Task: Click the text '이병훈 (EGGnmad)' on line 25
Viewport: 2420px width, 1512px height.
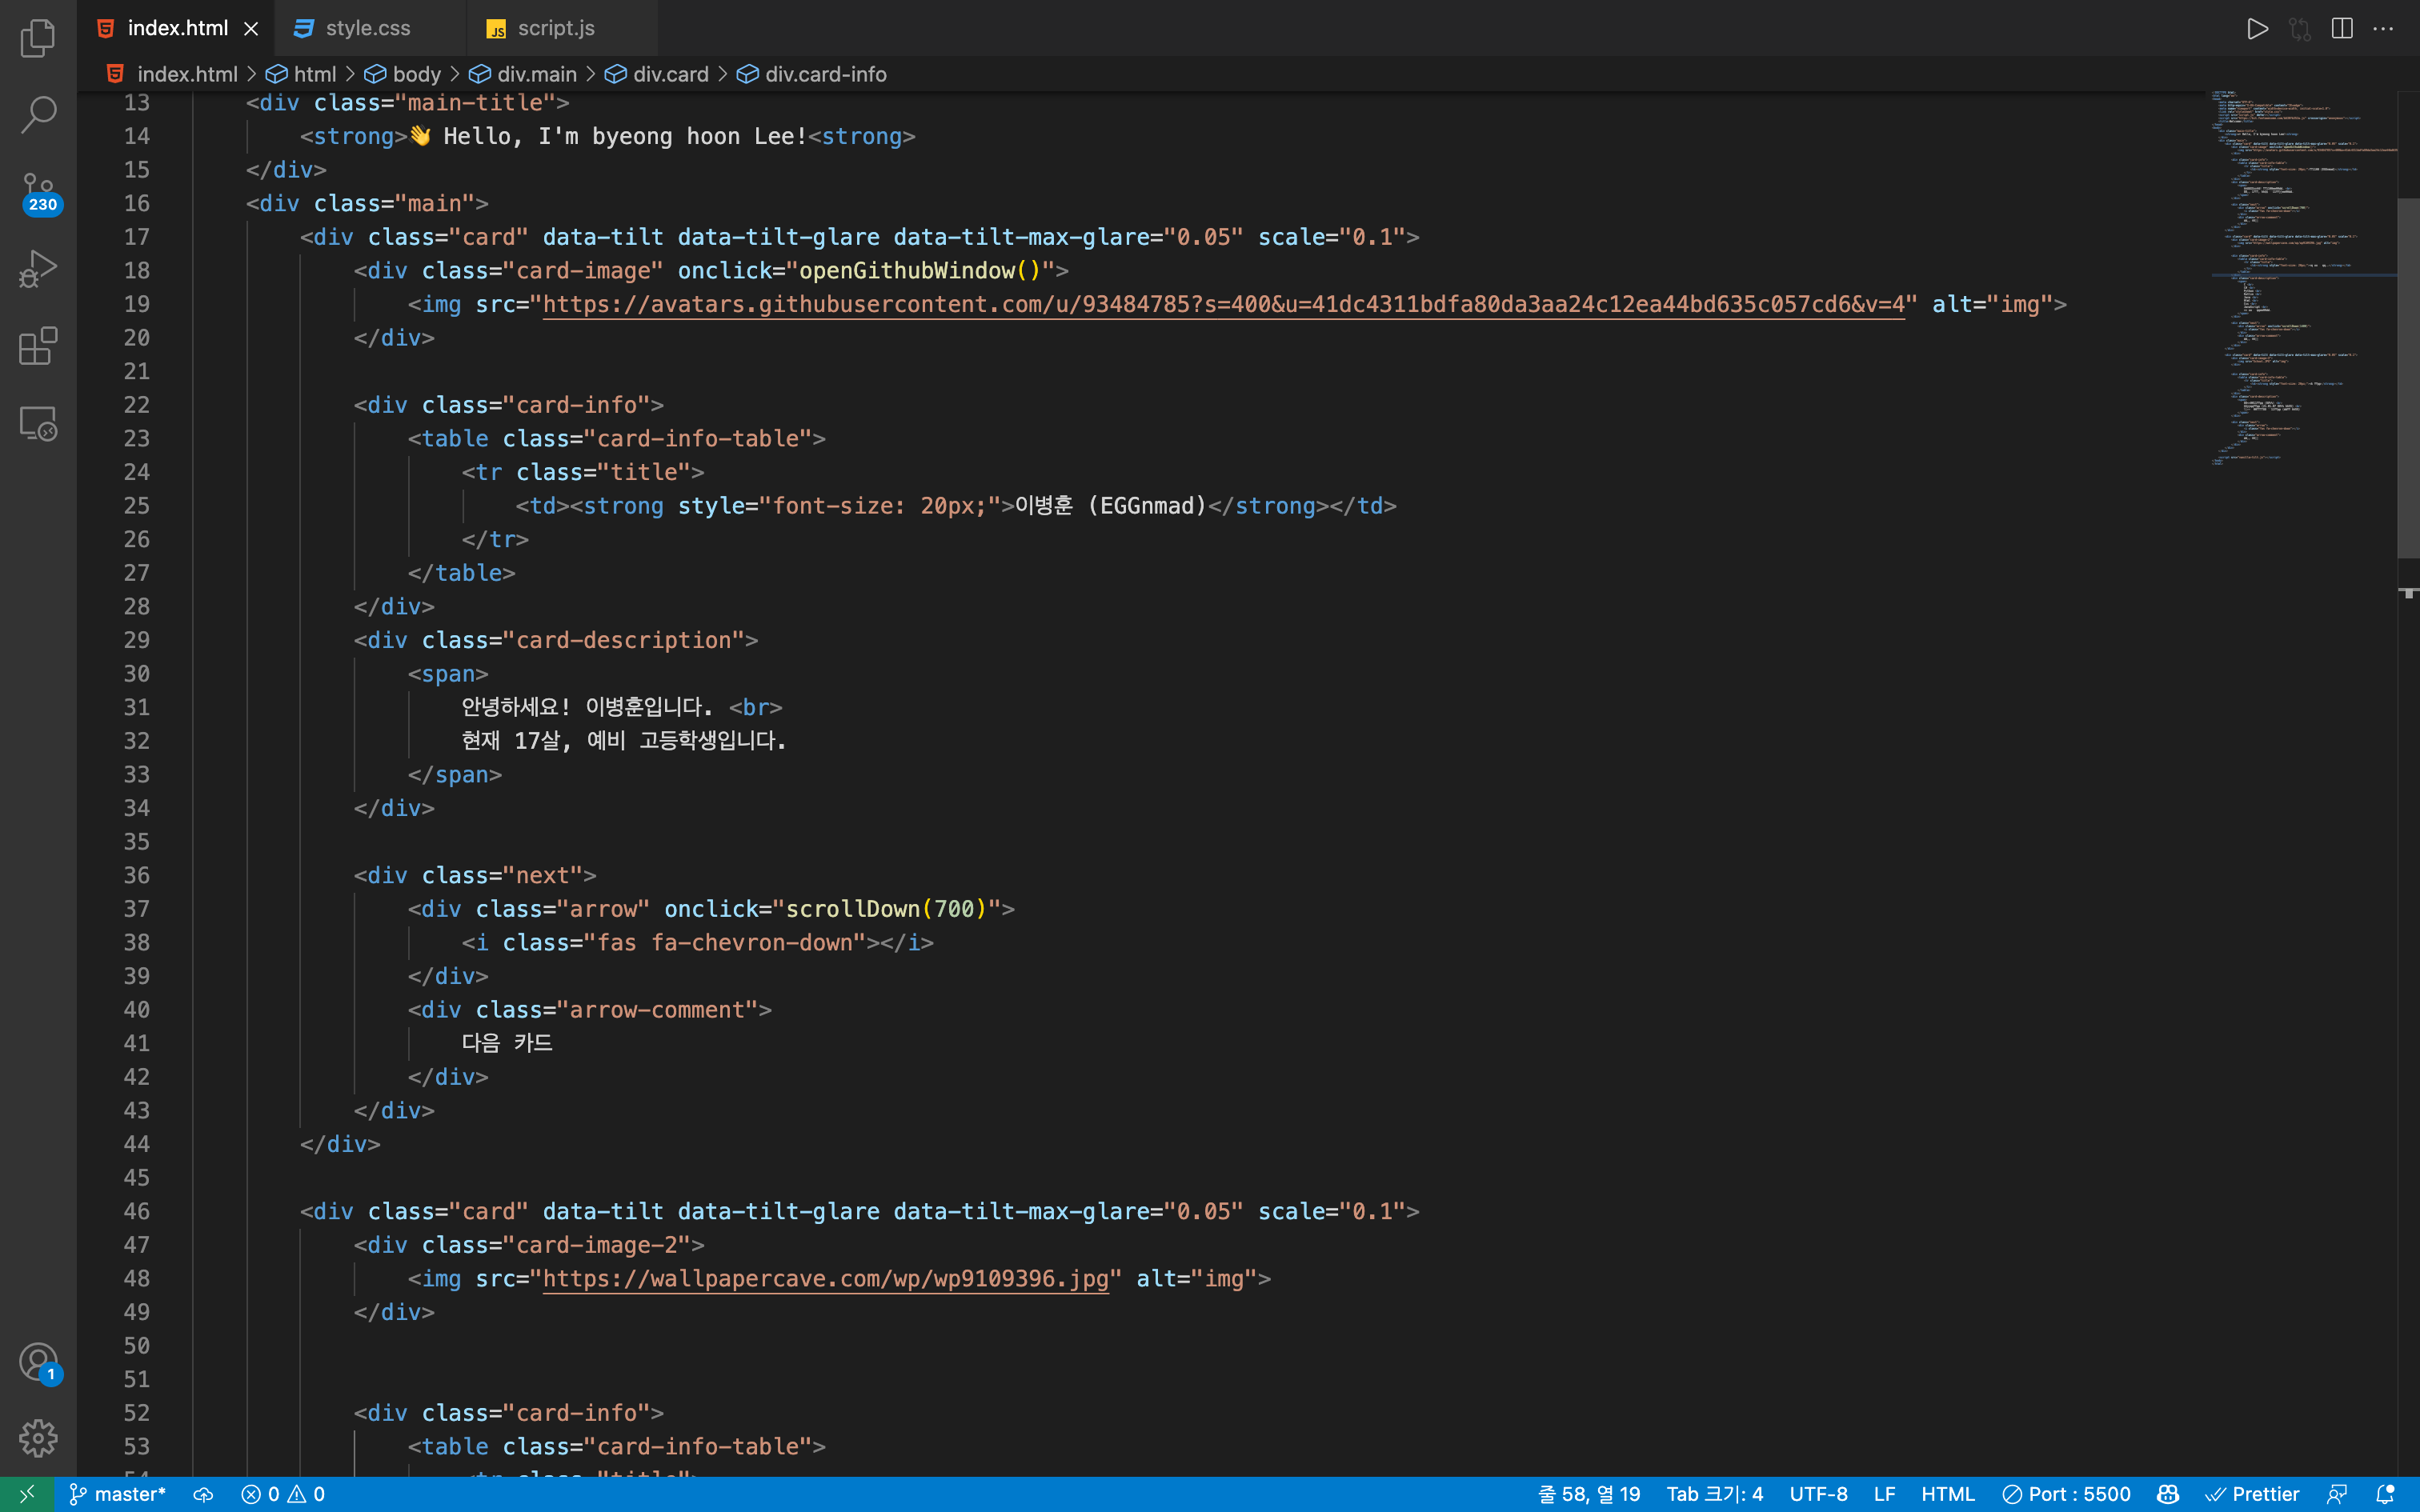Action: (1111, 506)
